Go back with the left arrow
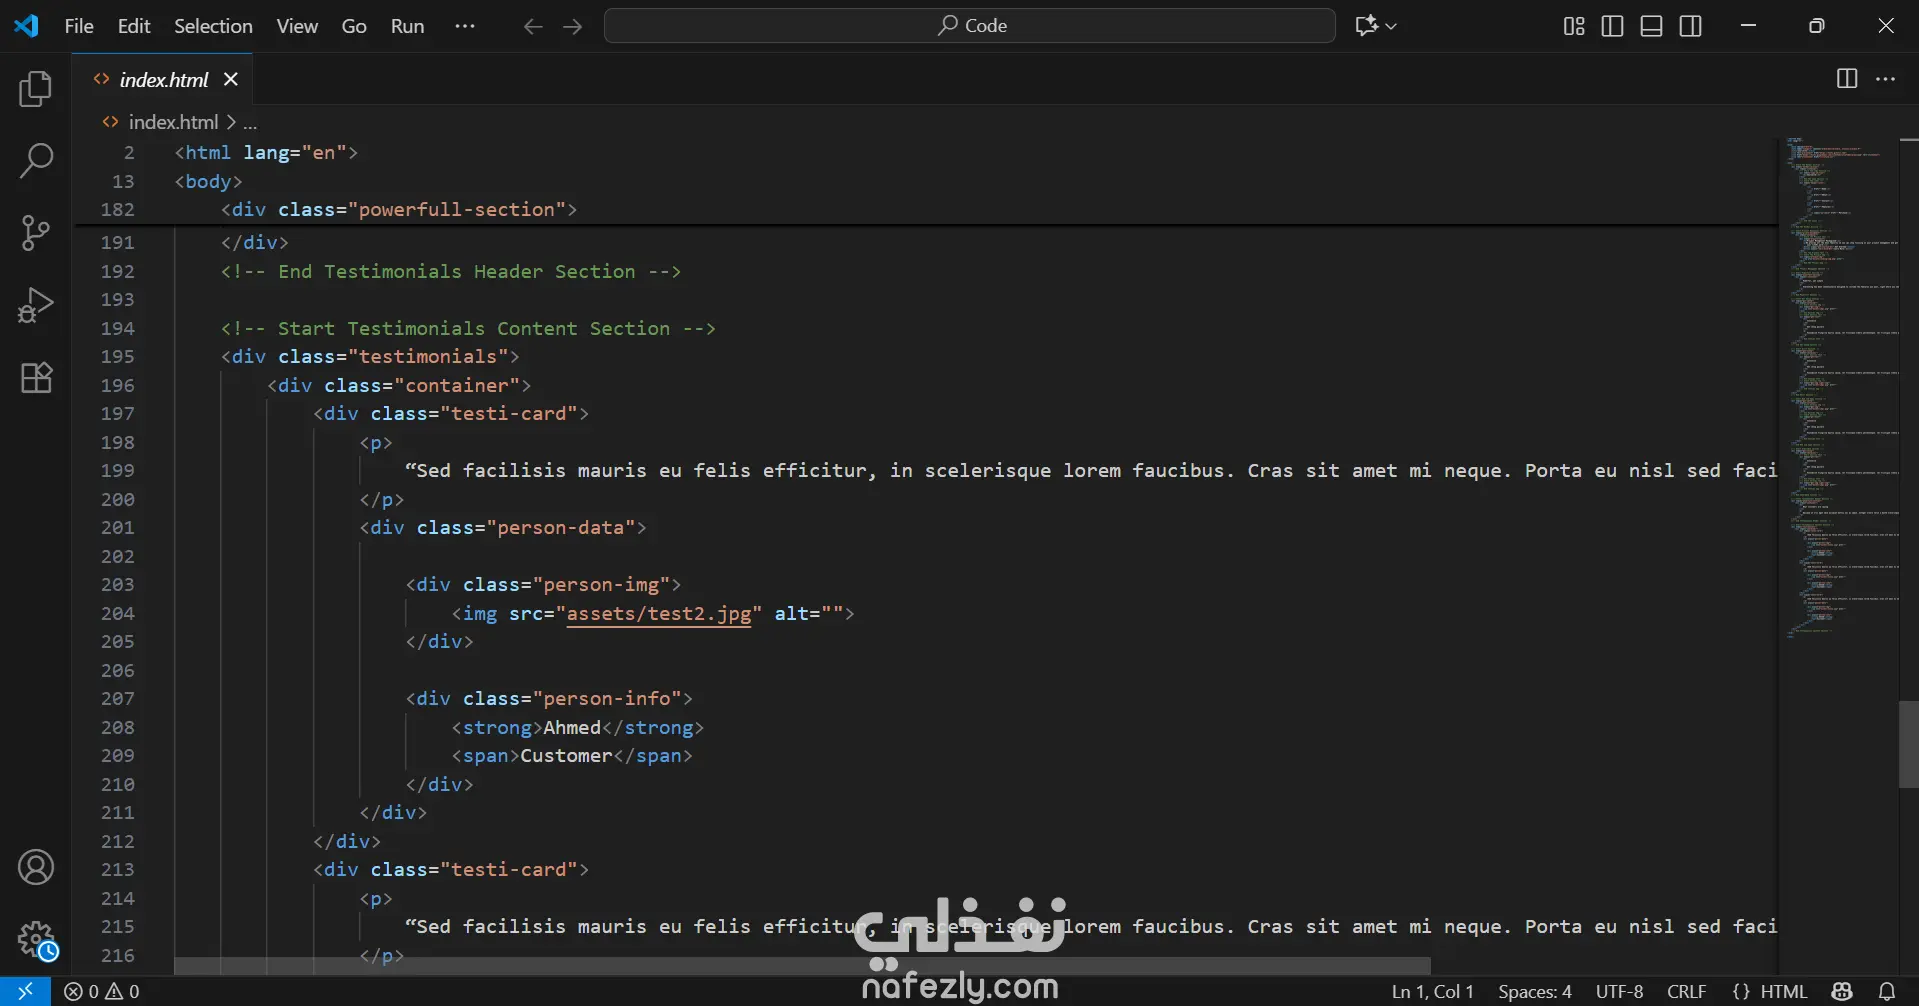1919x1006 pixels. pos(533,26)
